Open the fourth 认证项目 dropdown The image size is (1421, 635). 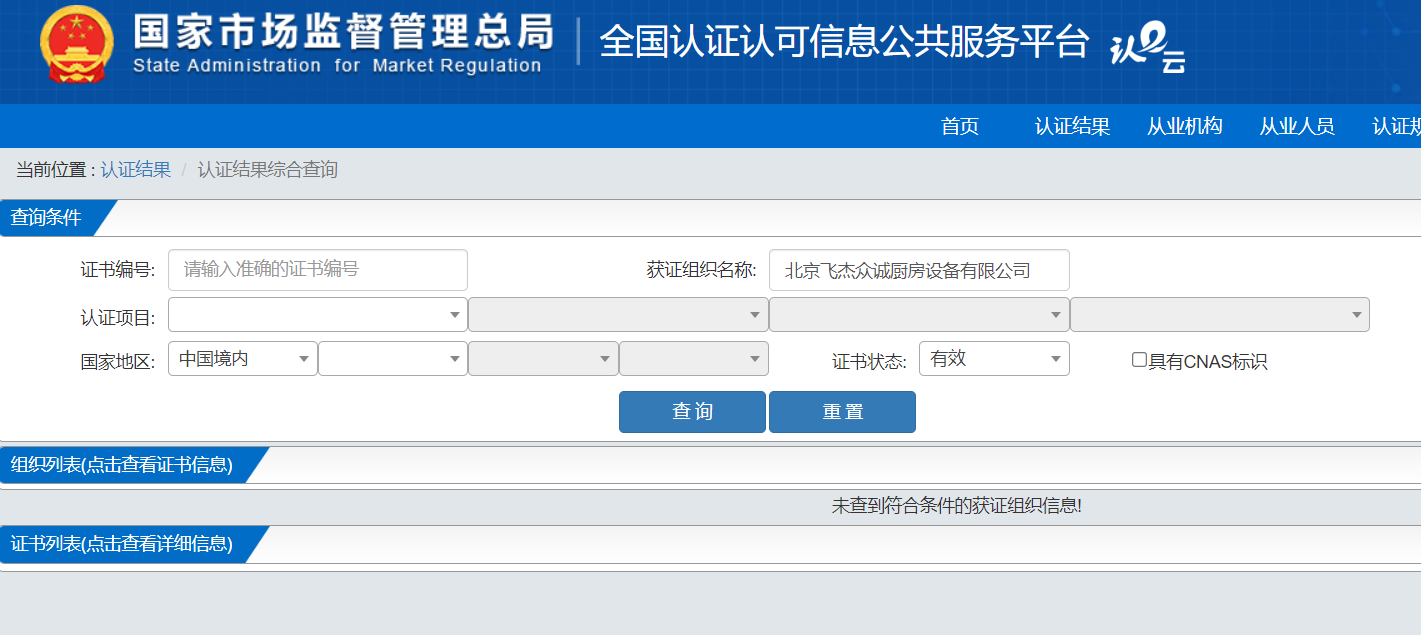(x=1220, y=314)
